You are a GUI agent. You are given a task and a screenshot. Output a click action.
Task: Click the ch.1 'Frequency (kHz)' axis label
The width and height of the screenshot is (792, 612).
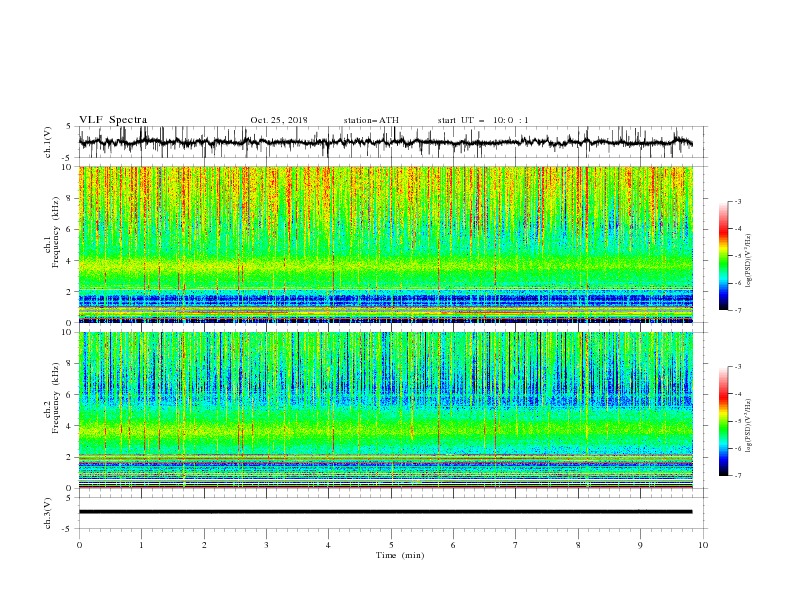(x=56, y=232)
